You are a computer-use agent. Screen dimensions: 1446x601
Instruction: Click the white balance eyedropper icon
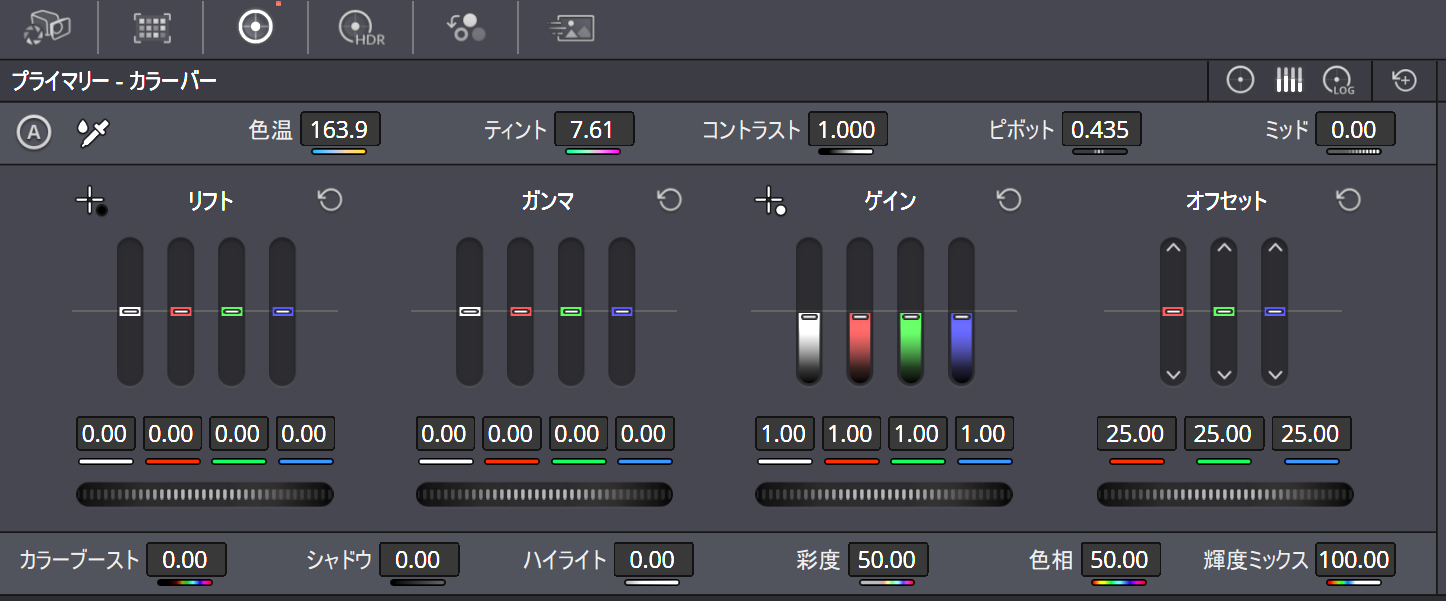pos(93,131)
